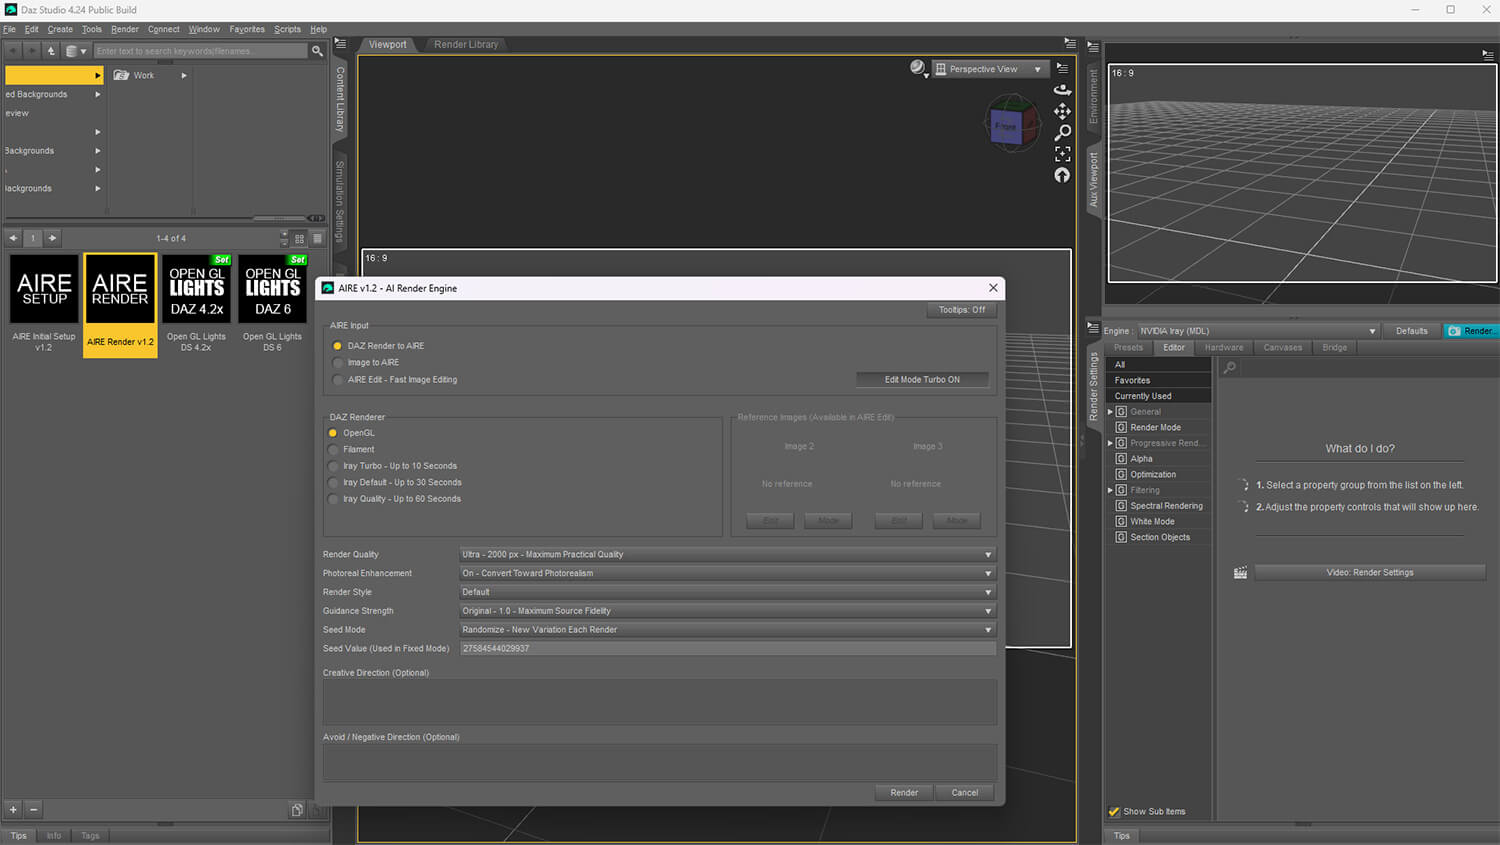
Task: Switch content list to grid view icon
Action: (299, 238)
